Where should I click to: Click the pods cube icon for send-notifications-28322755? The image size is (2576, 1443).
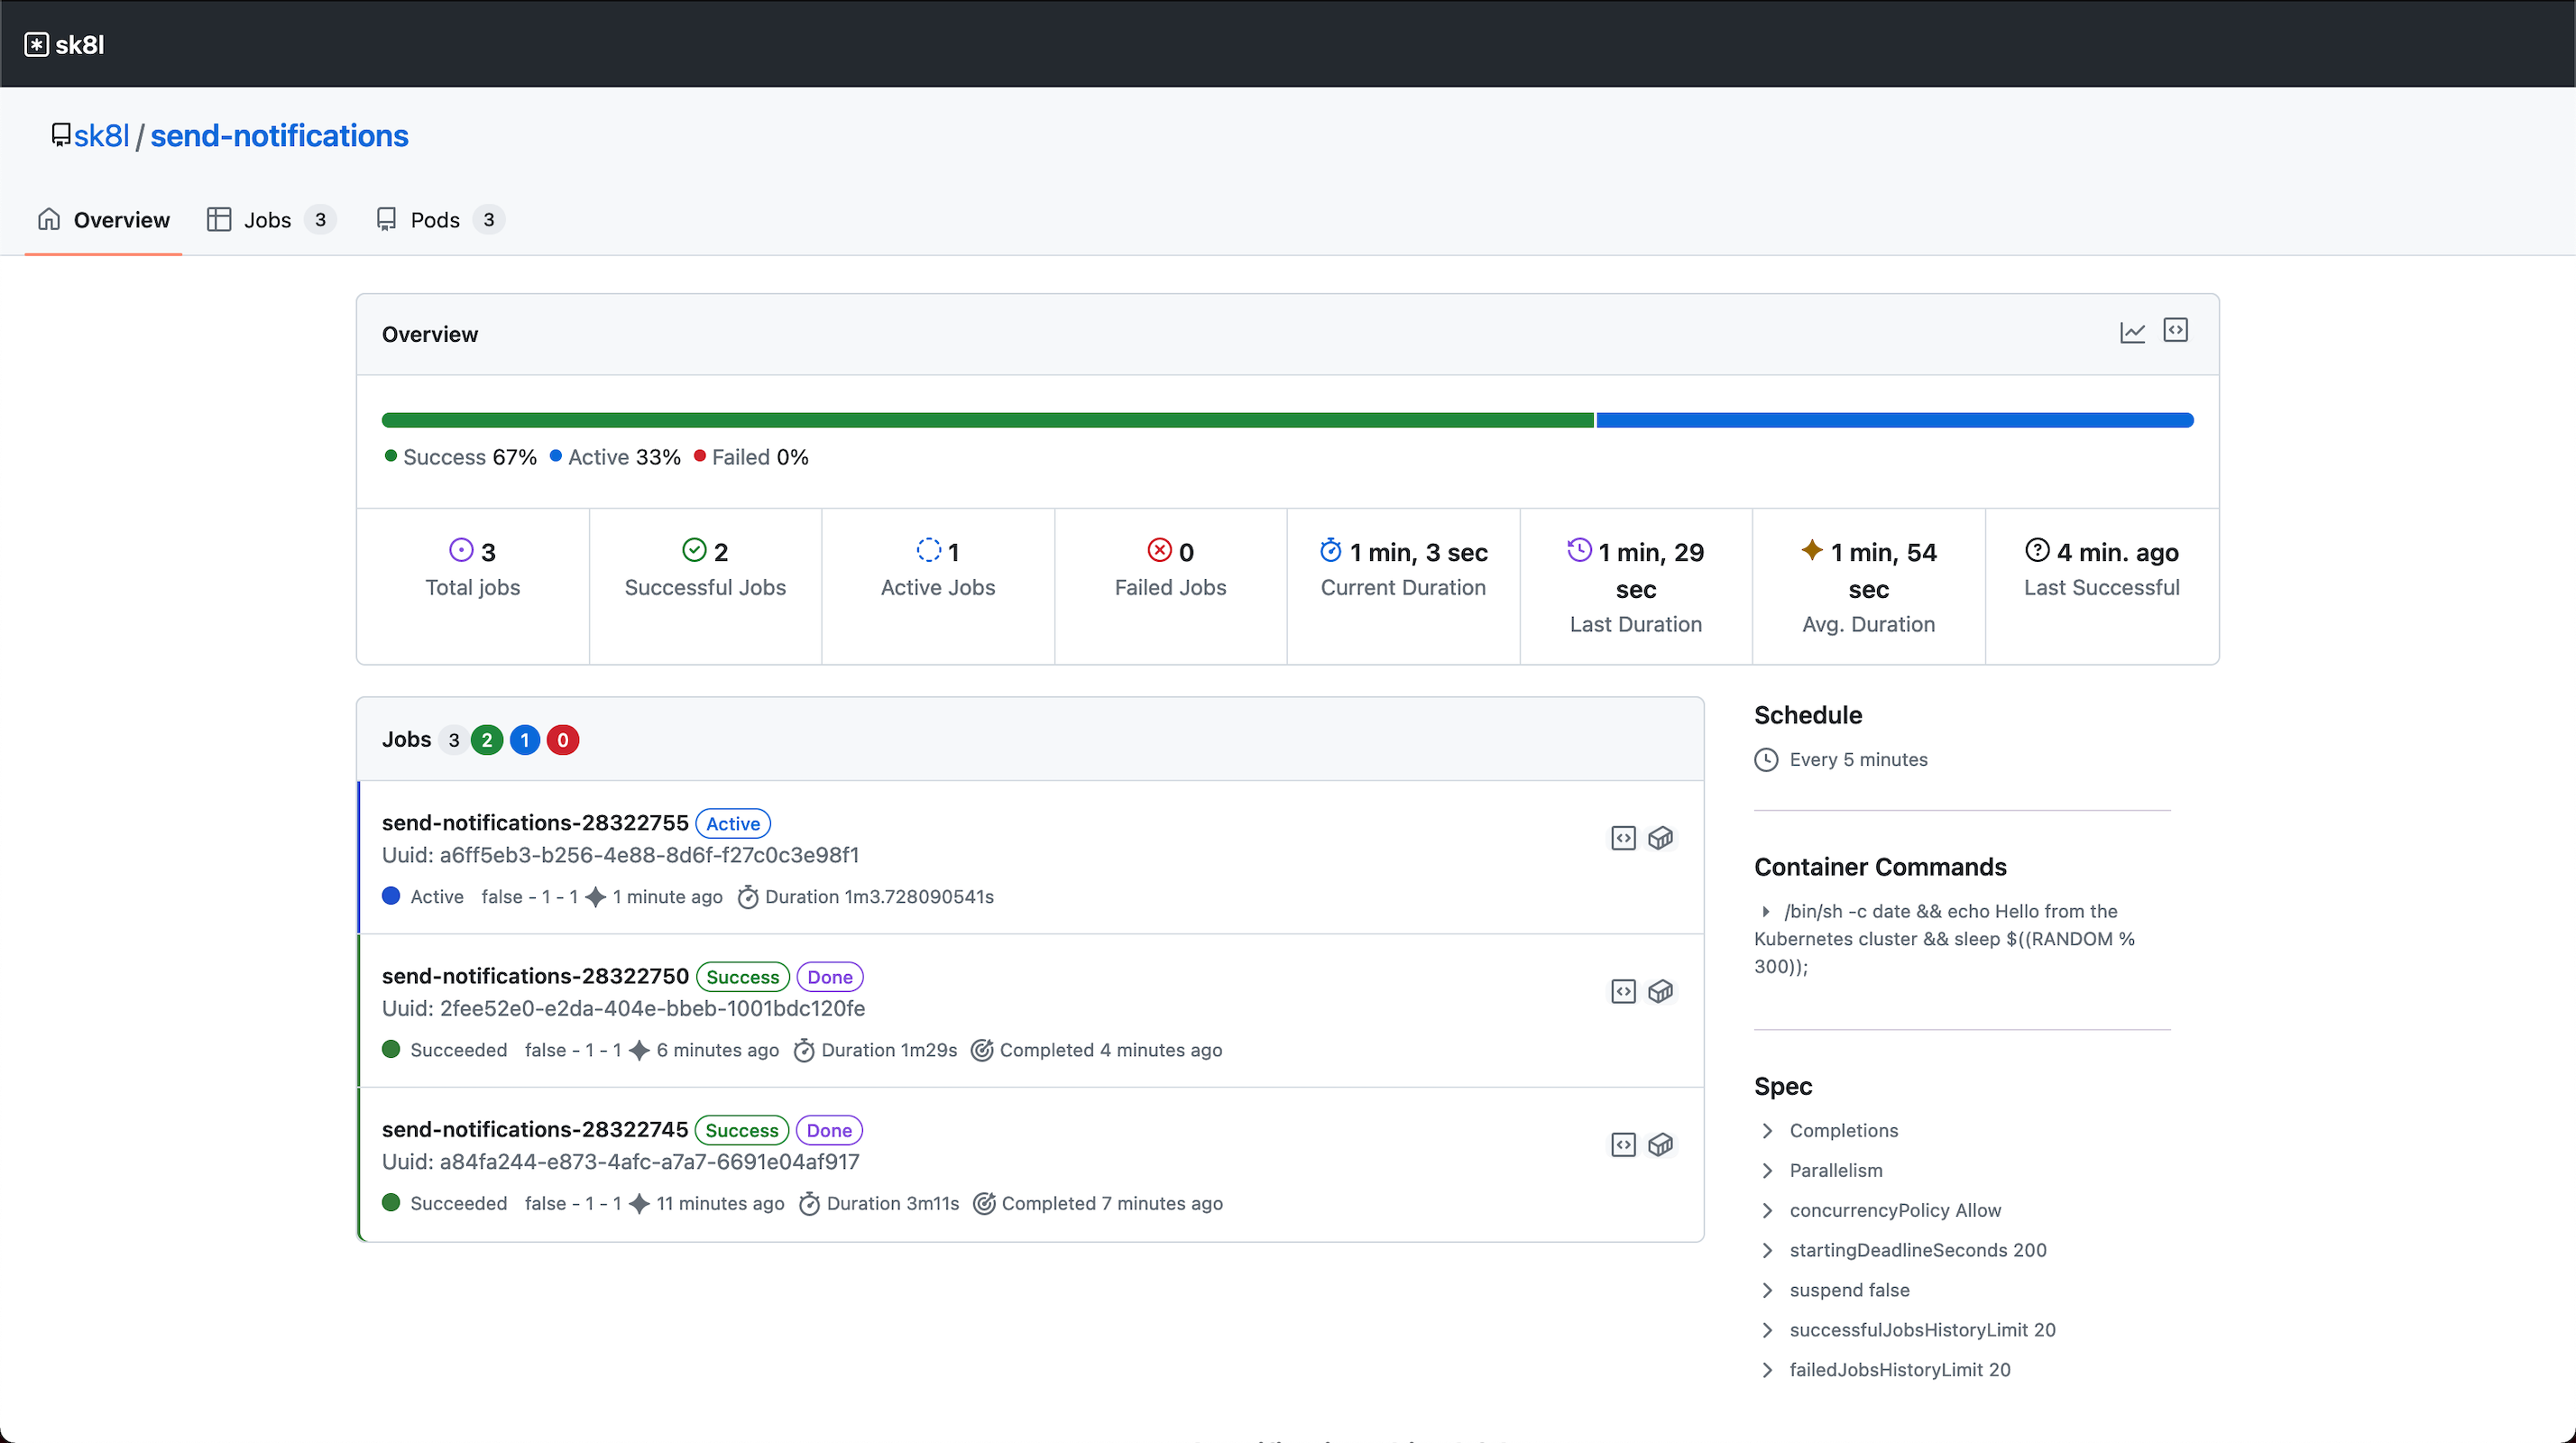click(1661, 838)
